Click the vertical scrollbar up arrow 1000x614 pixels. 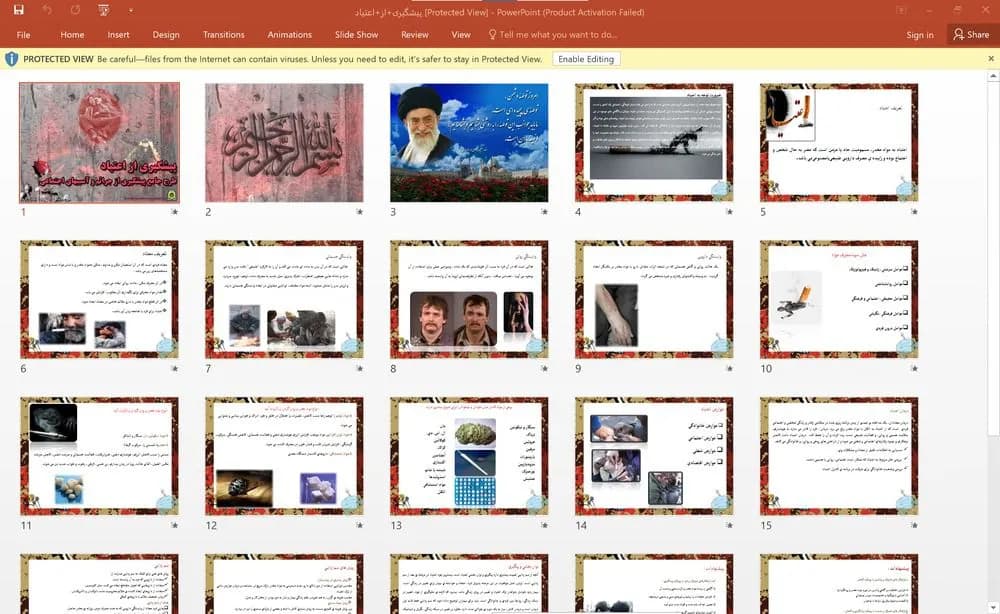[x=993, y=77]
